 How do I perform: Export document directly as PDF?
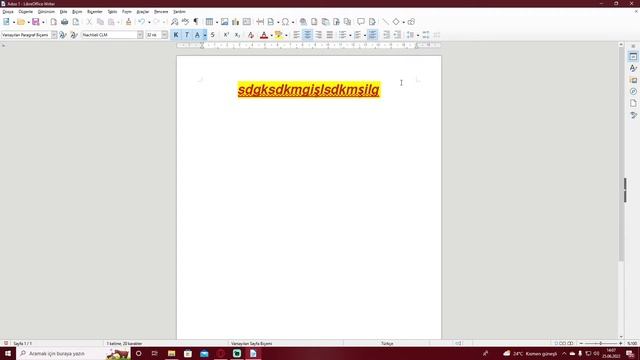(53, 22)
